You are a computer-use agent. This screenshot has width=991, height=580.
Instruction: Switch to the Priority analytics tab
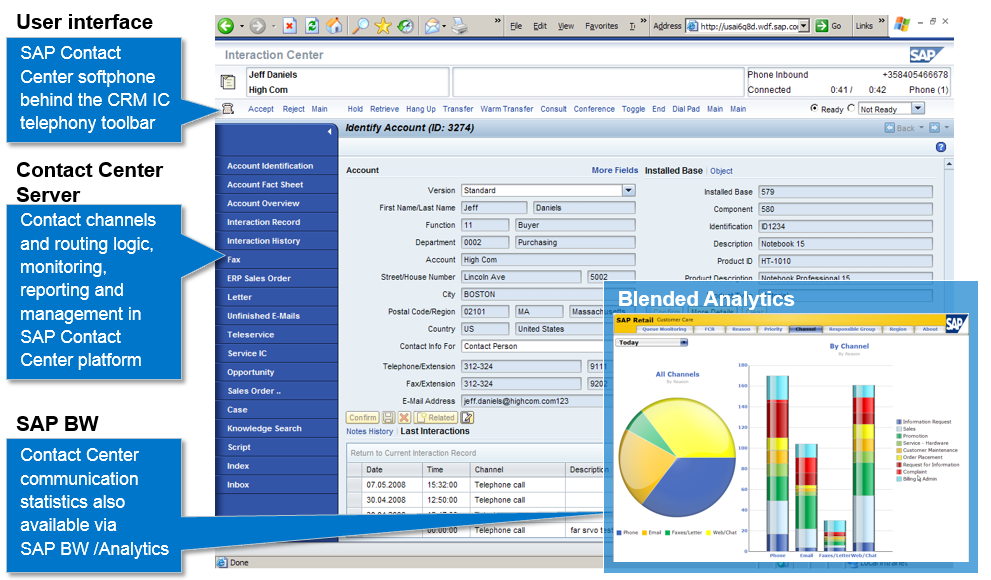(773, 329)
